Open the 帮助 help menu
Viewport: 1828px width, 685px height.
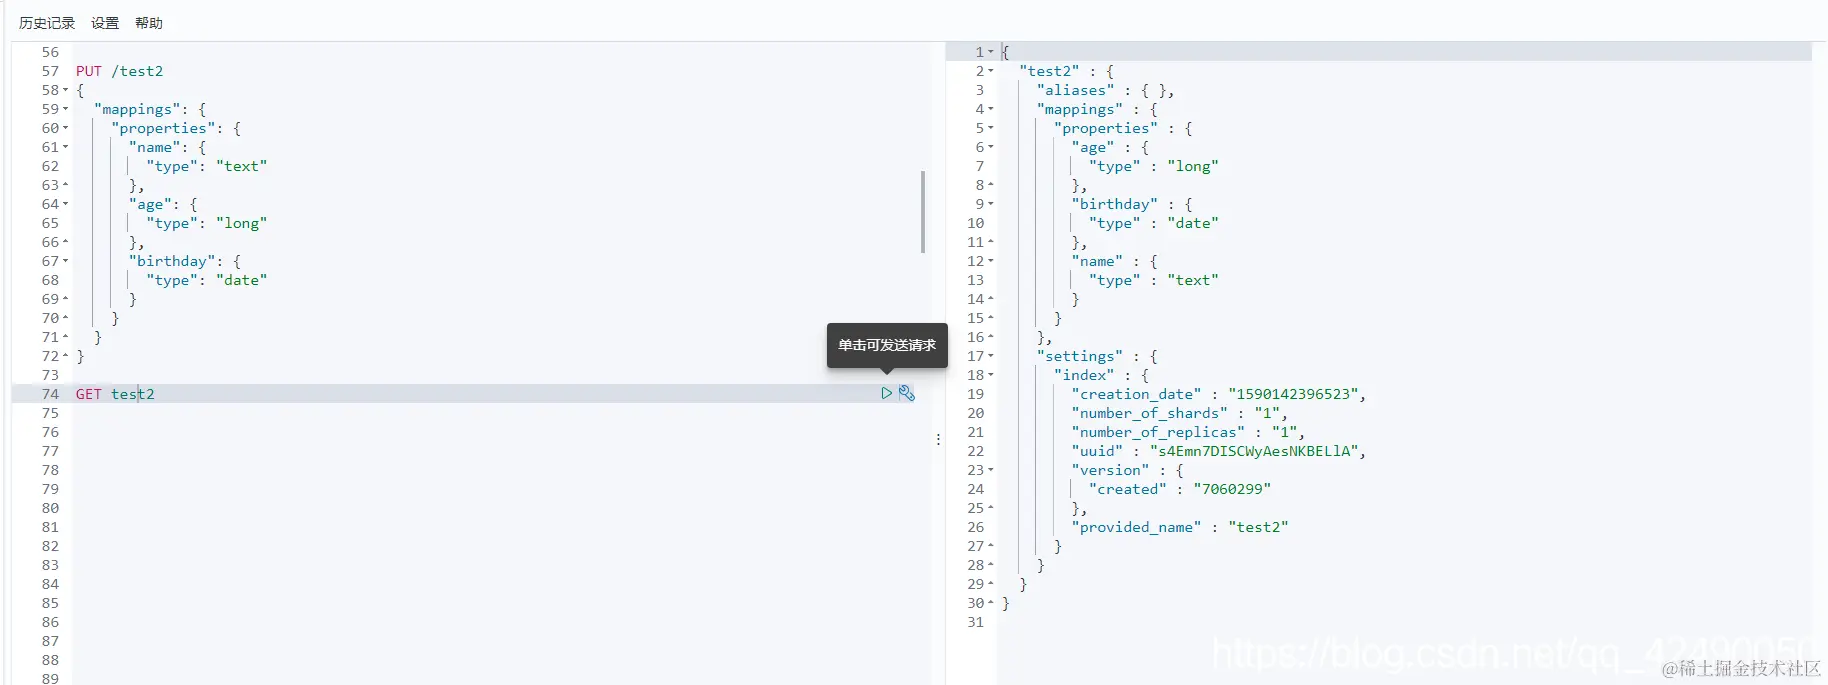point(149,23)
